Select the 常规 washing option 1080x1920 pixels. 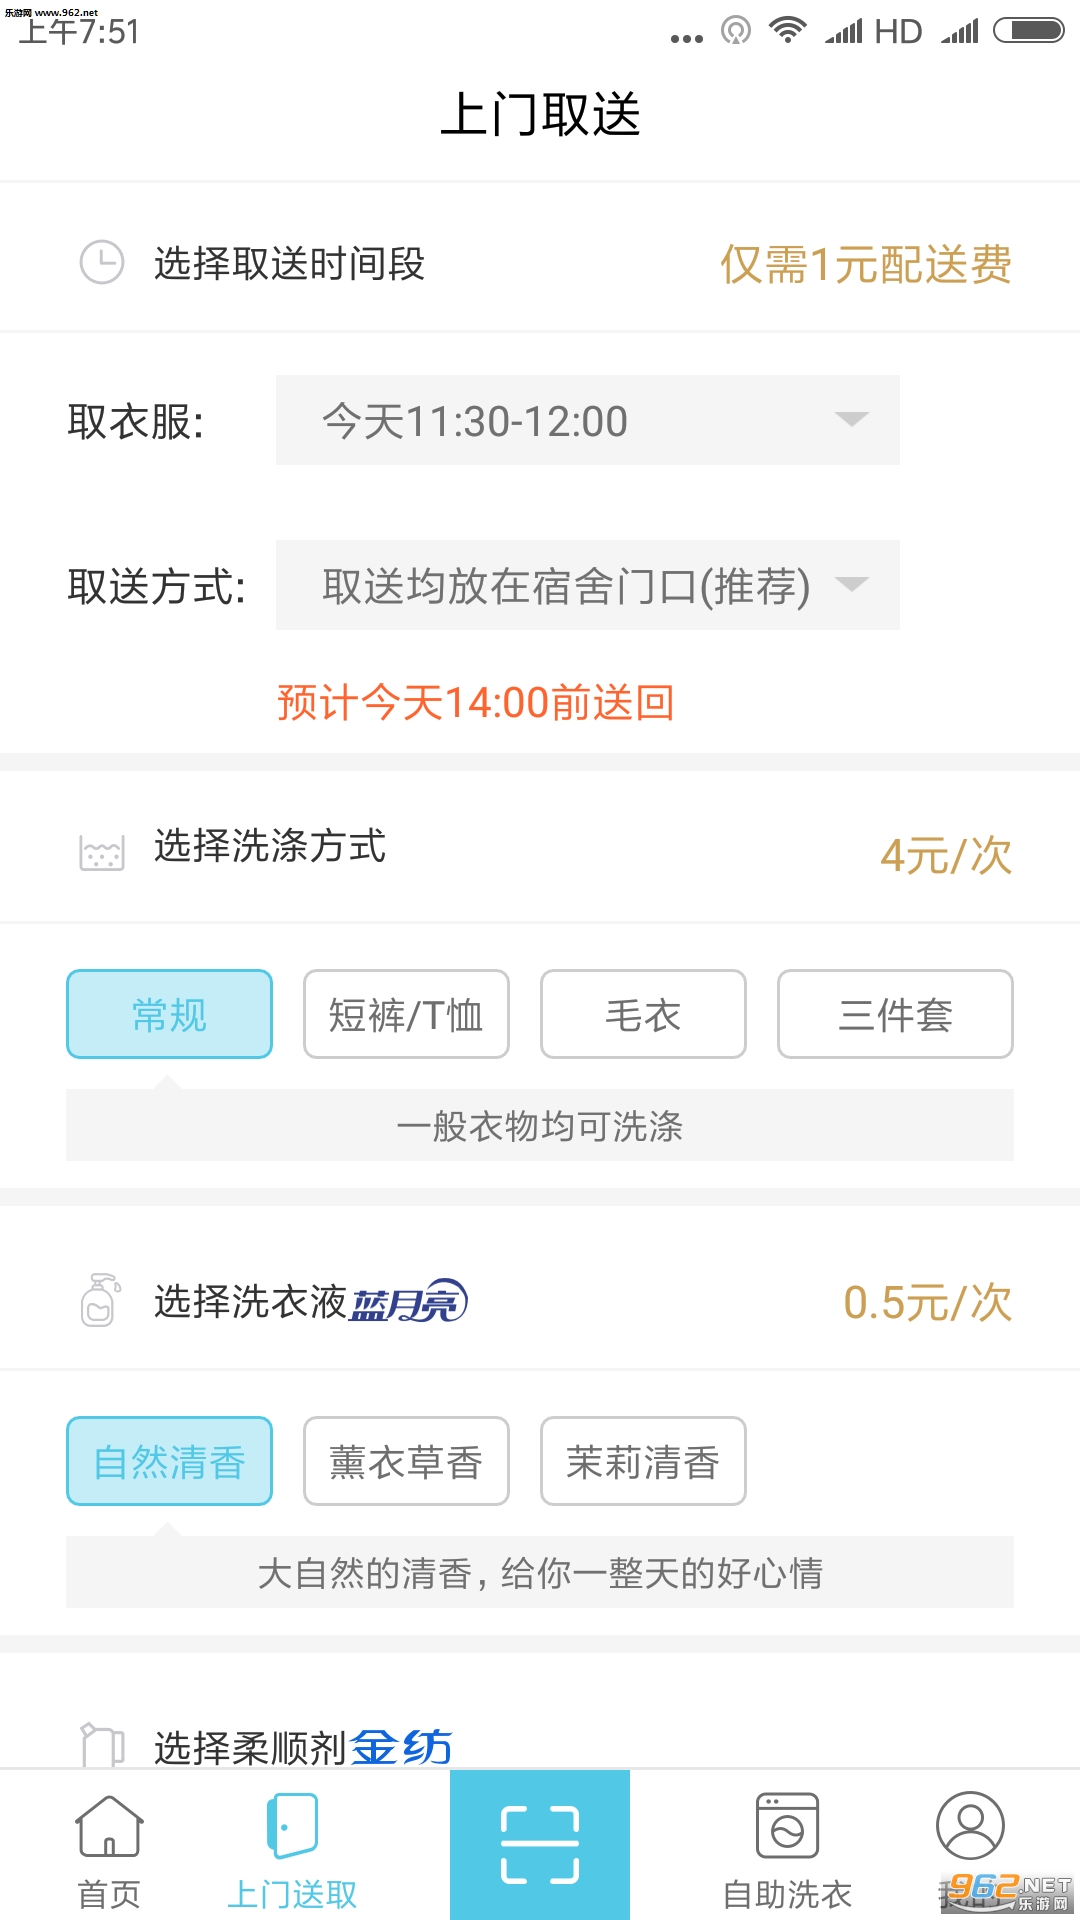pyautogui.click(x=169, y=1014)
